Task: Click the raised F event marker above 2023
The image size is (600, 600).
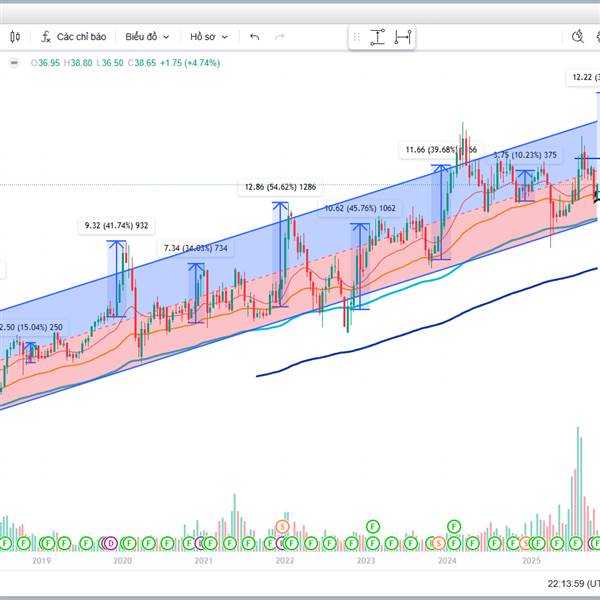Action: click(373, 527)
